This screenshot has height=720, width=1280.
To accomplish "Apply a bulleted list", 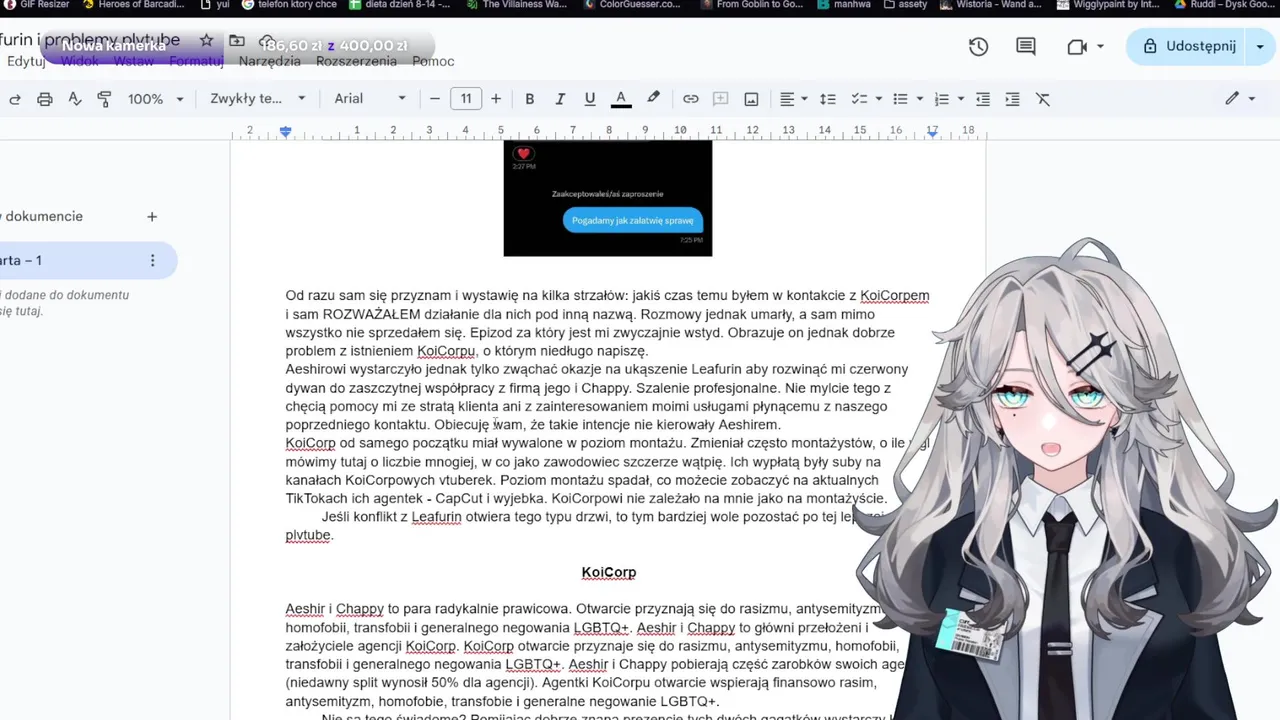I will pyautogui.click(x=900, y=99).
